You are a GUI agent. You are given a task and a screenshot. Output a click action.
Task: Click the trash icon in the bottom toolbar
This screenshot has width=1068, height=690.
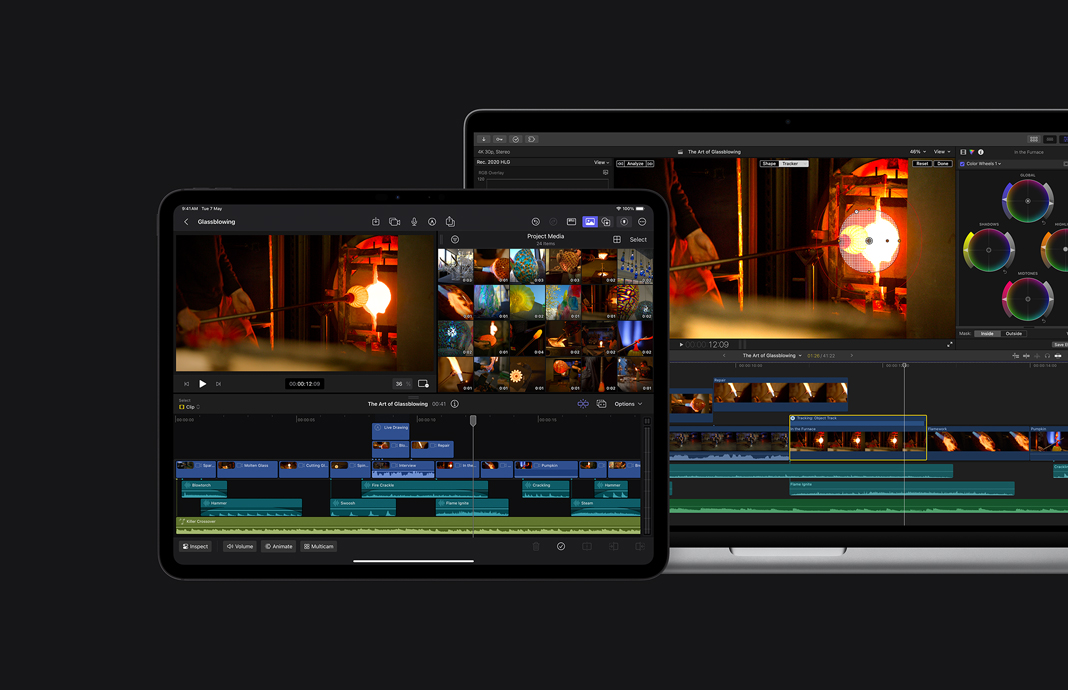(536, 546)
